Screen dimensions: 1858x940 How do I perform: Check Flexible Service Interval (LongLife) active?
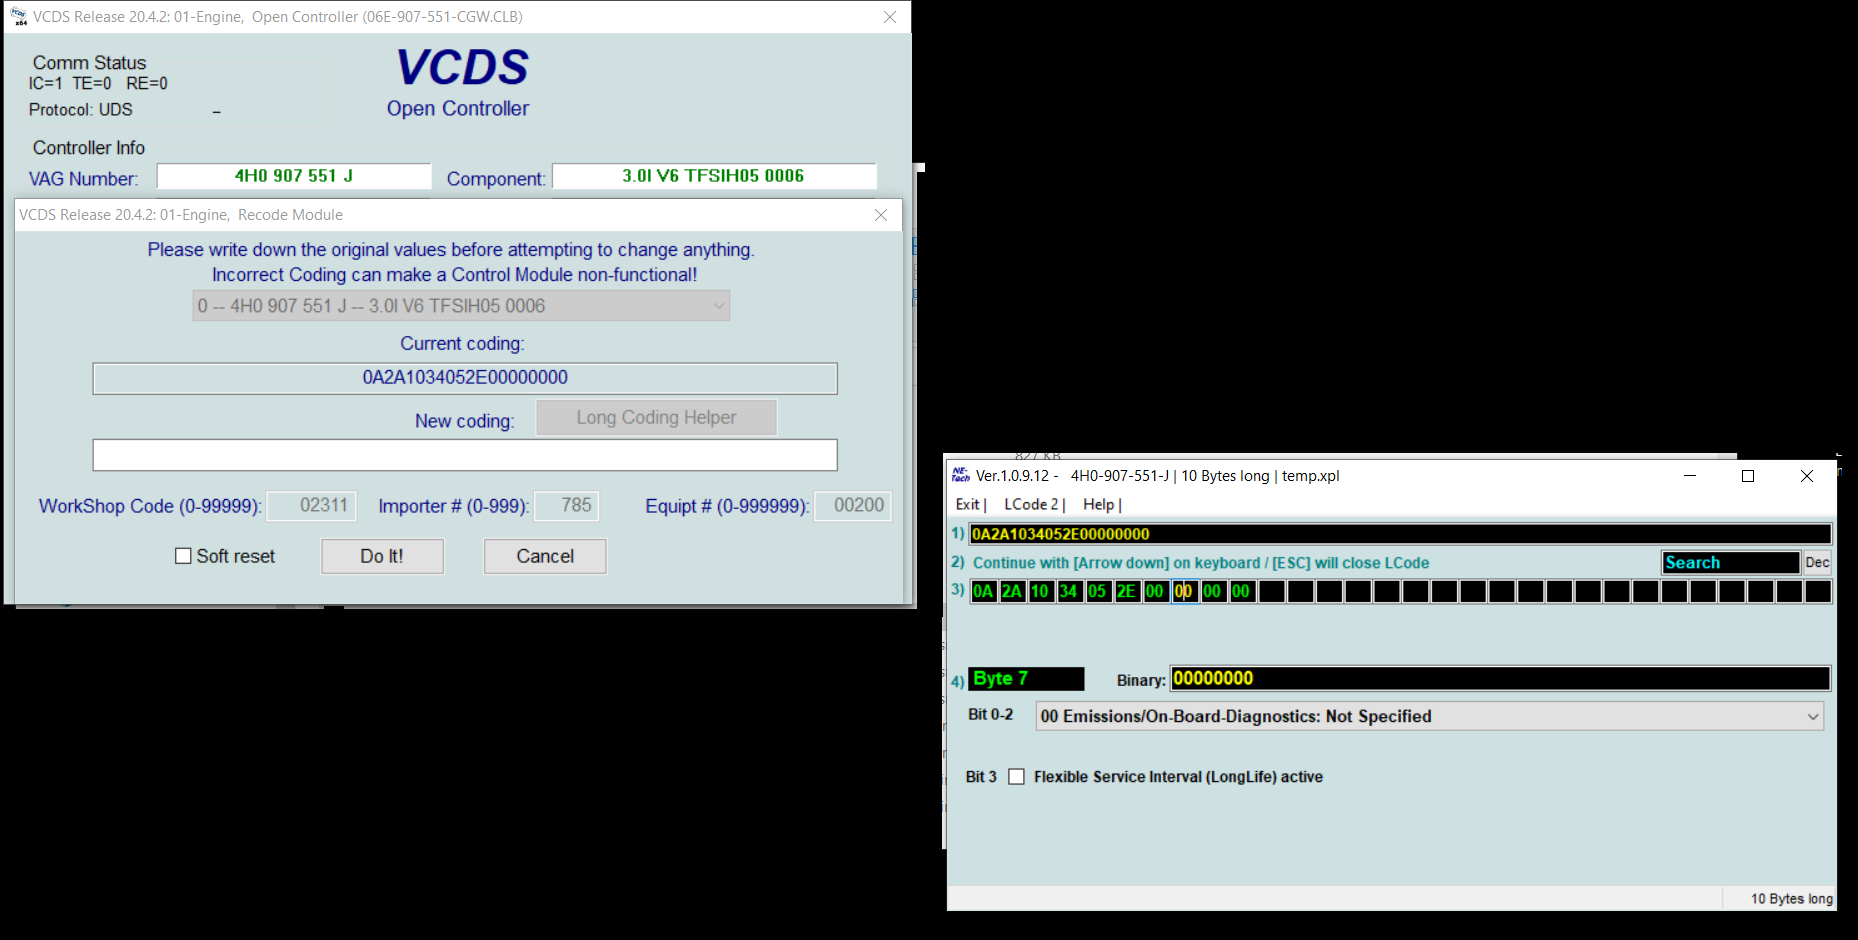1016,777
